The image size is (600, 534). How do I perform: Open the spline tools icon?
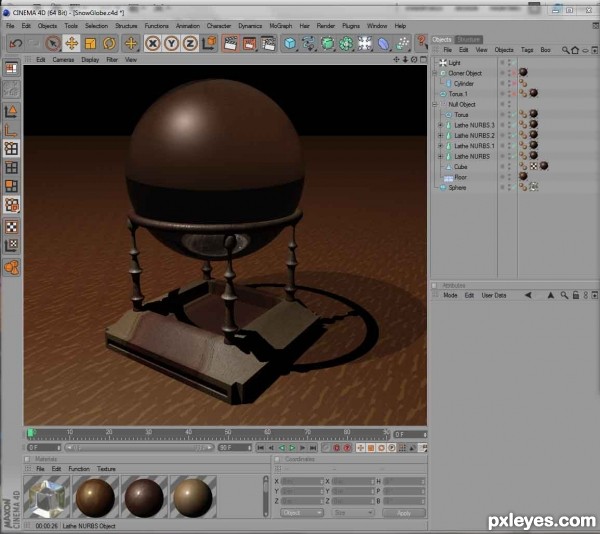point(308,43)
